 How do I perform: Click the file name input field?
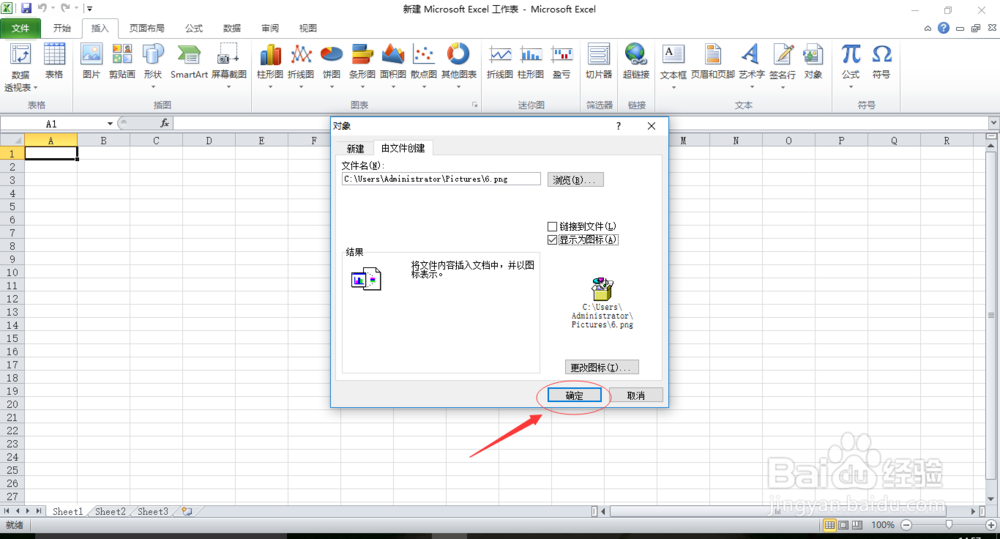coord(441,179)
